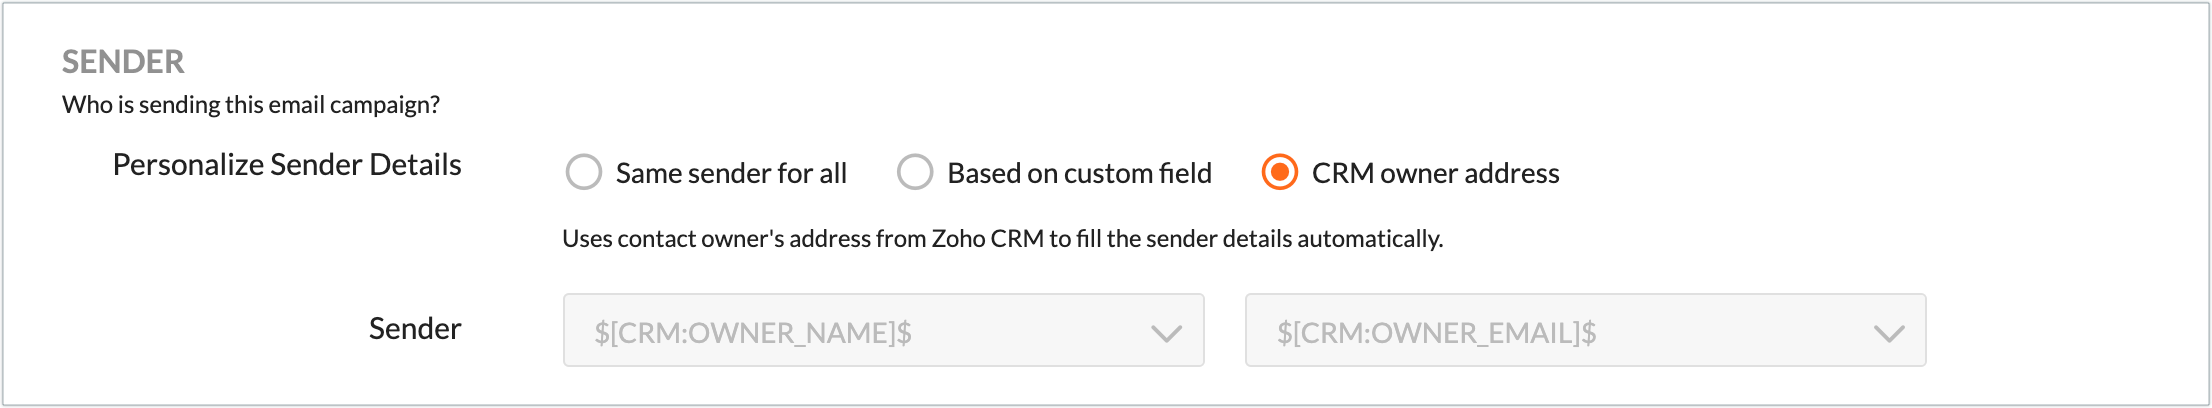Click the "Based on custom field" option label
The height and width of the screenshot is (408, 2212).
pos(1079,173)
